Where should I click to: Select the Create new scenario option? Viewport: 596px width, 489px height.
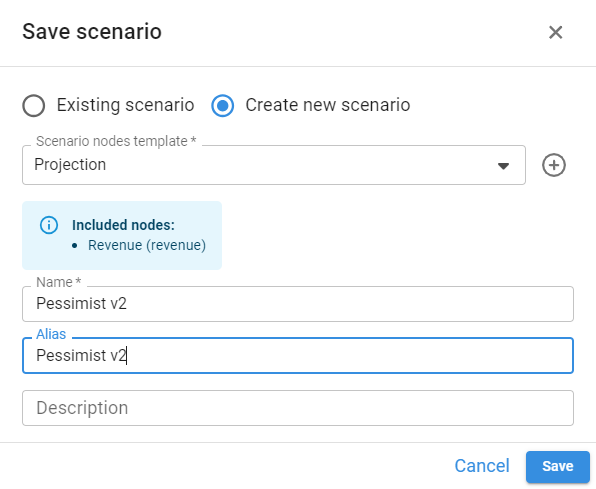point(223,105)
